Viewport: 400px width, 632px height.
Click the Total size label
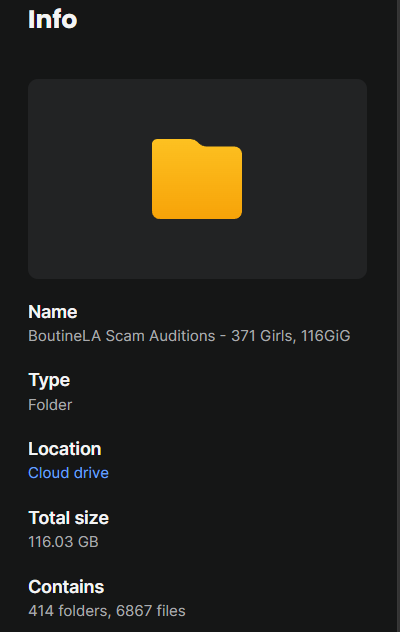69,518
